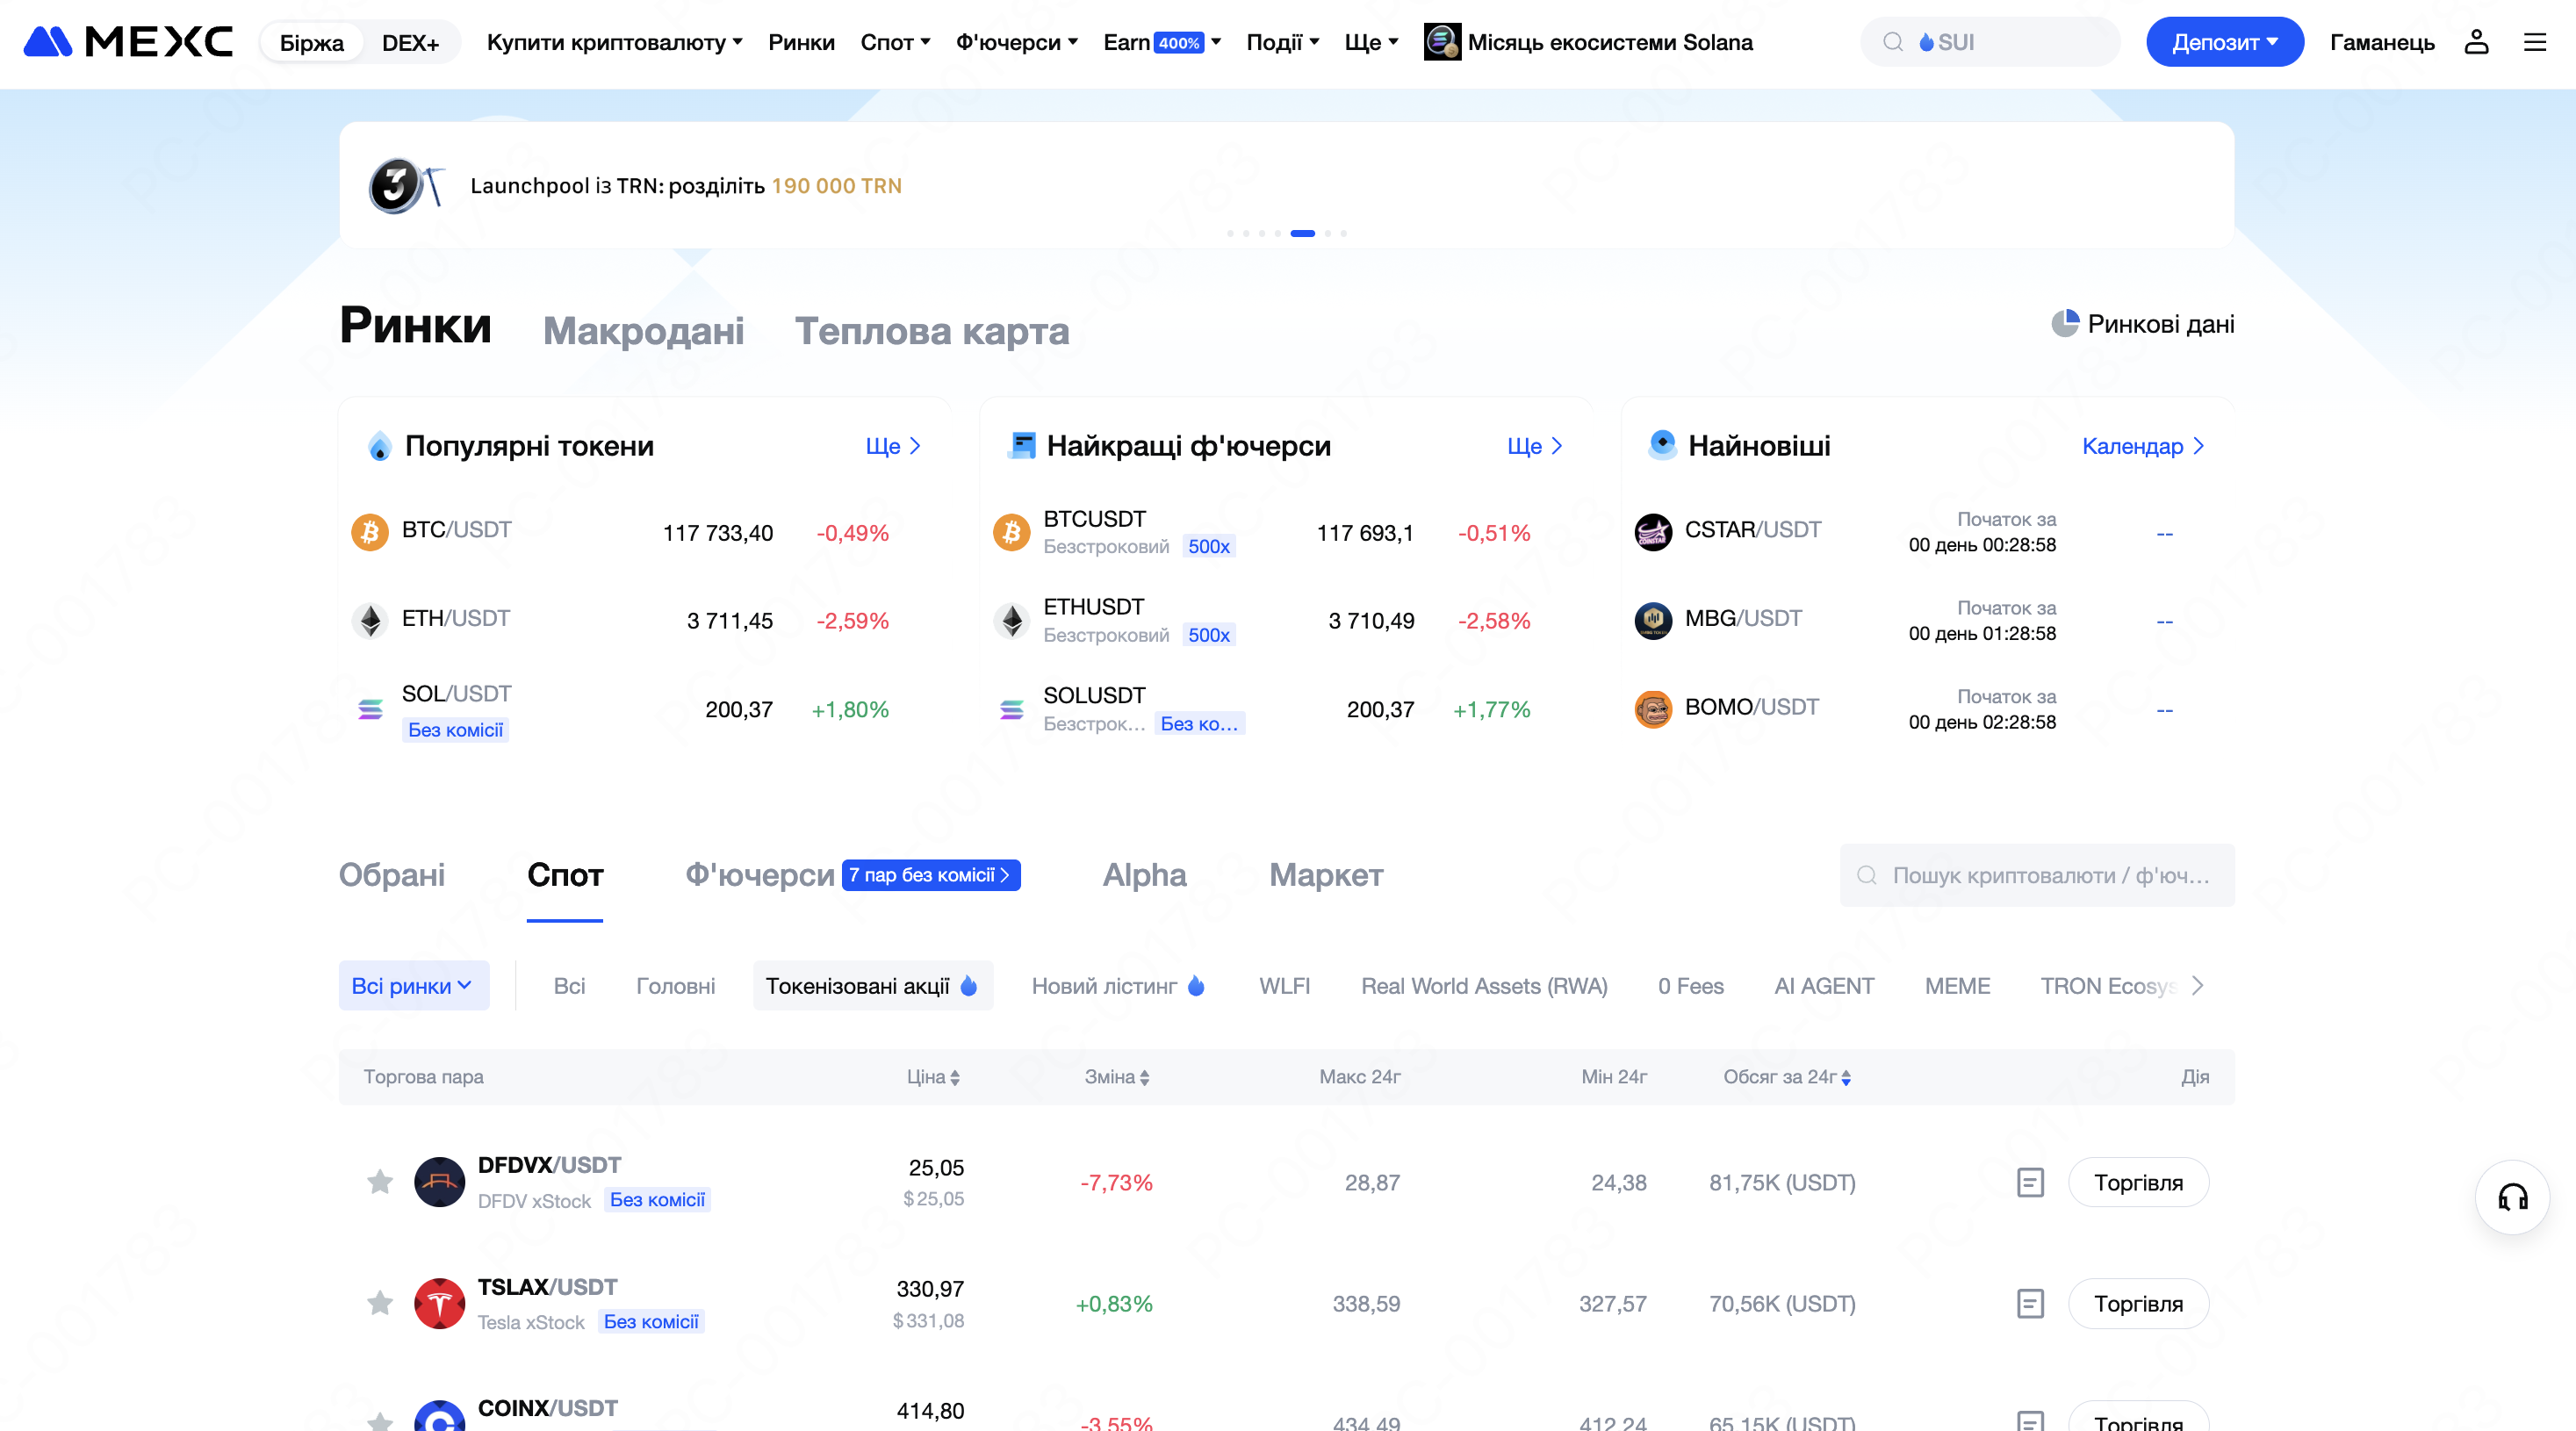Click the CSTAR token icon
The width and height of the screenshot is (2576, 1431).
(1653, 532)
